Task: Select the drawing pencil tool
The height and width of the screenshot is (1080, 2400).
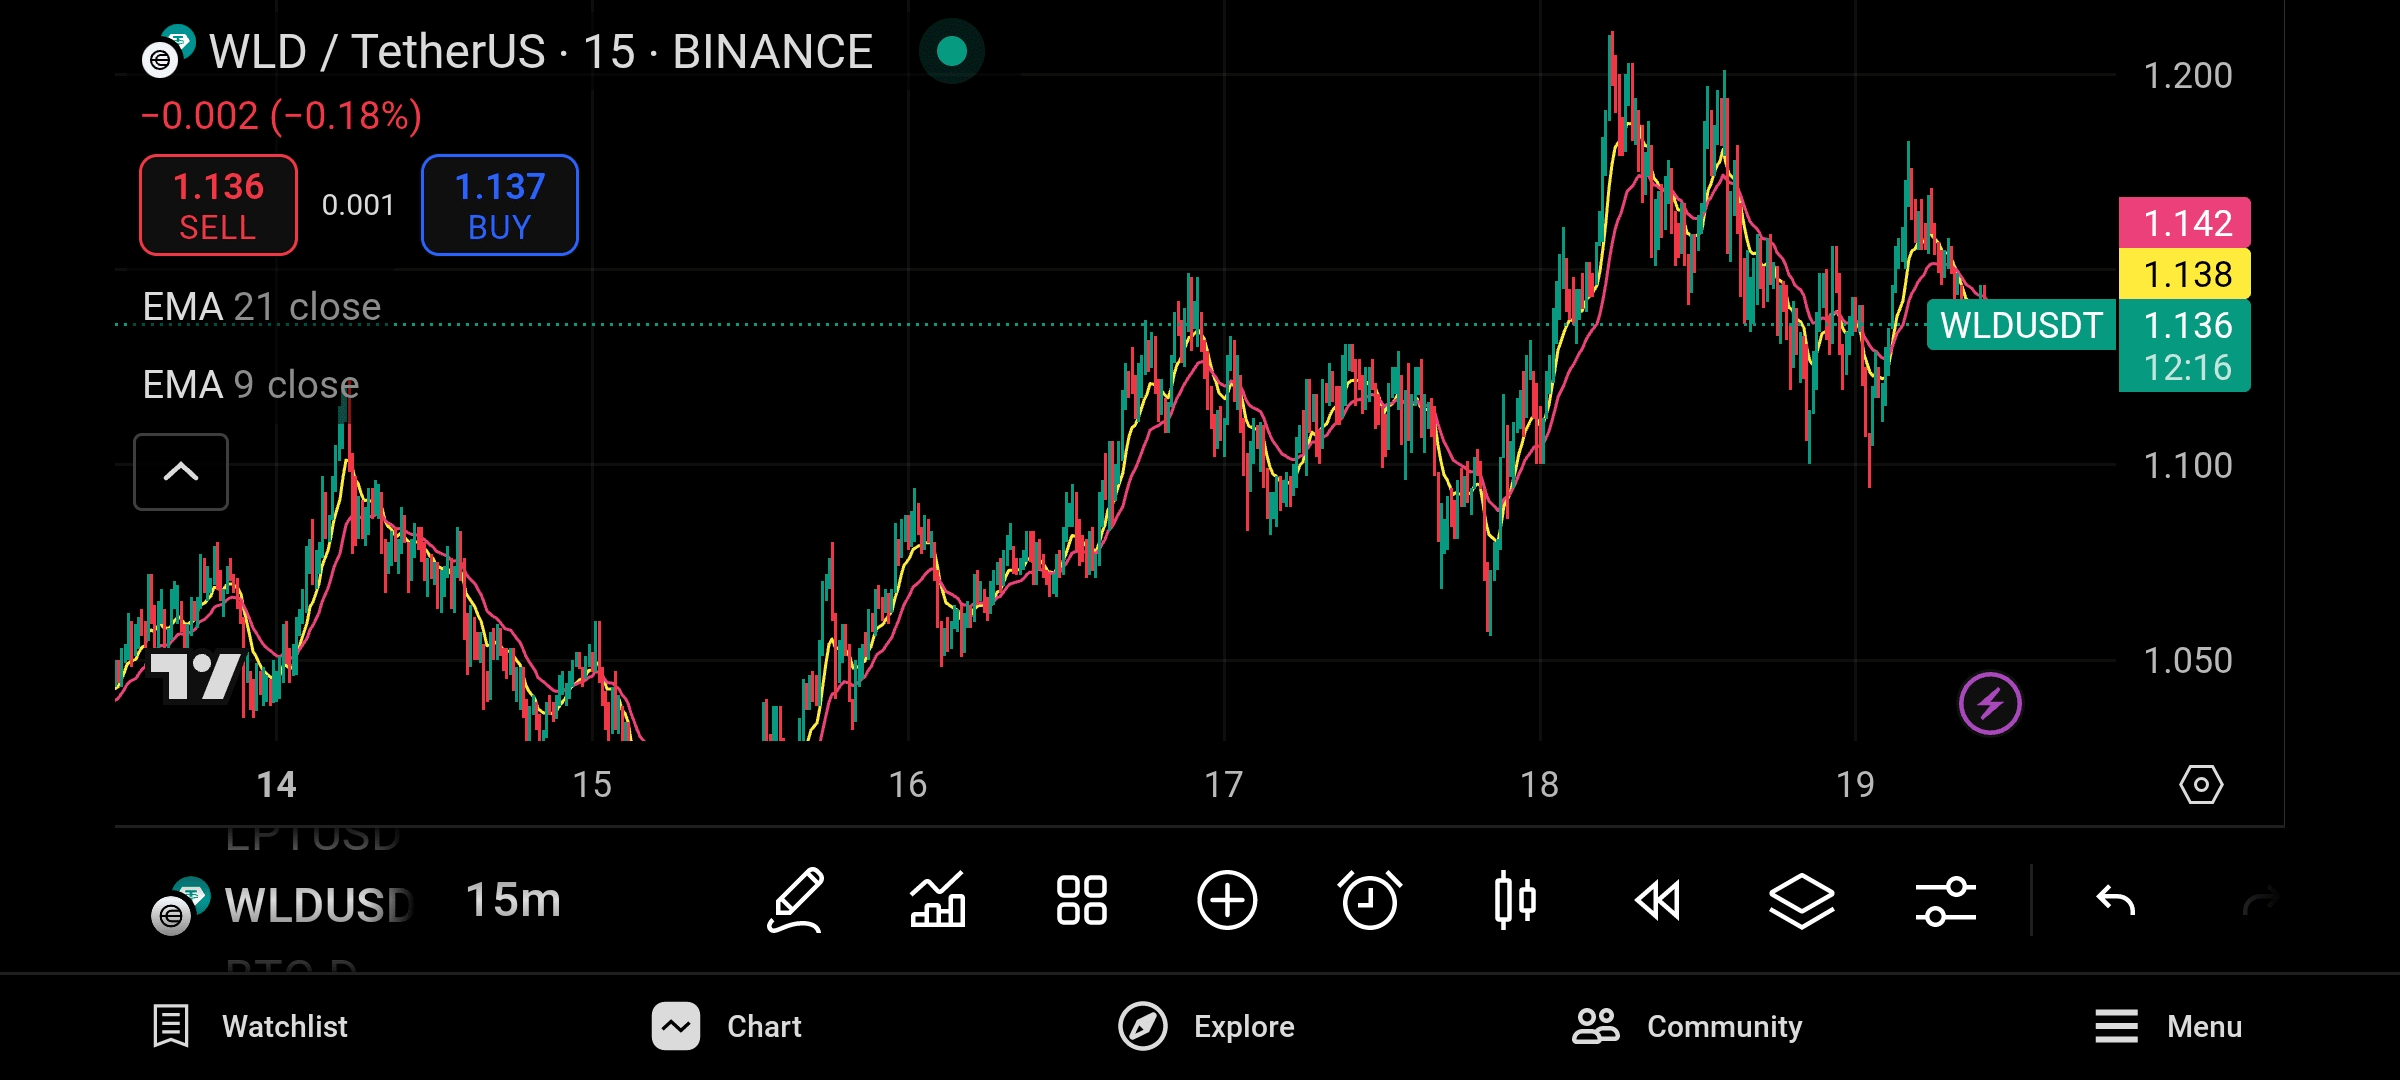Action: tap(796, 900)
